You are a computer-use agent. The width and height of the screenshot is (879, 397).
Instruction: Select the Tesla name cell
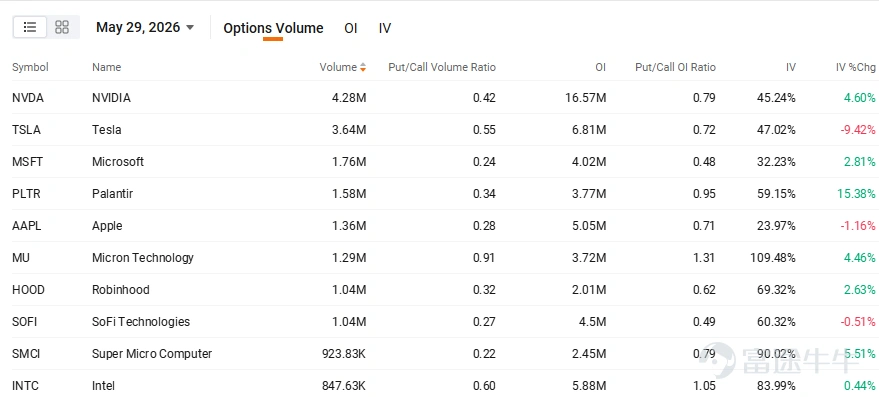[x=107, y=130]
